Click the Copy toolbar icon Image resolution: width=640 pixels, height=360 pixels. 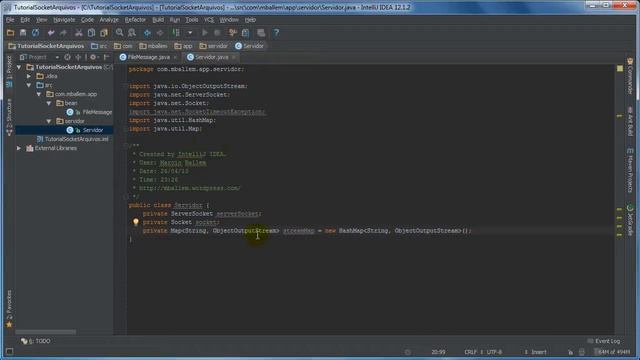[91, 33]
